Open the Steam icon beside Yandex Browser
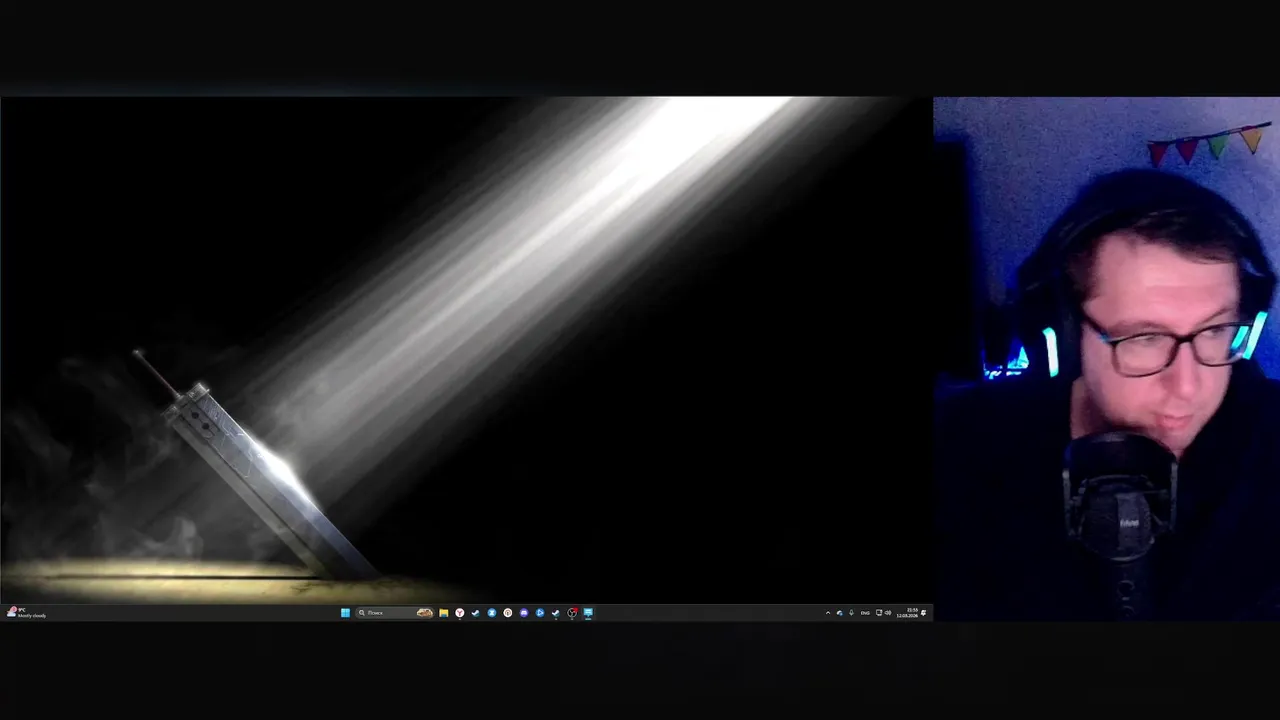The height and width of the screenshot is (720, 1280). pyautogui.click(x=475, y=613)
